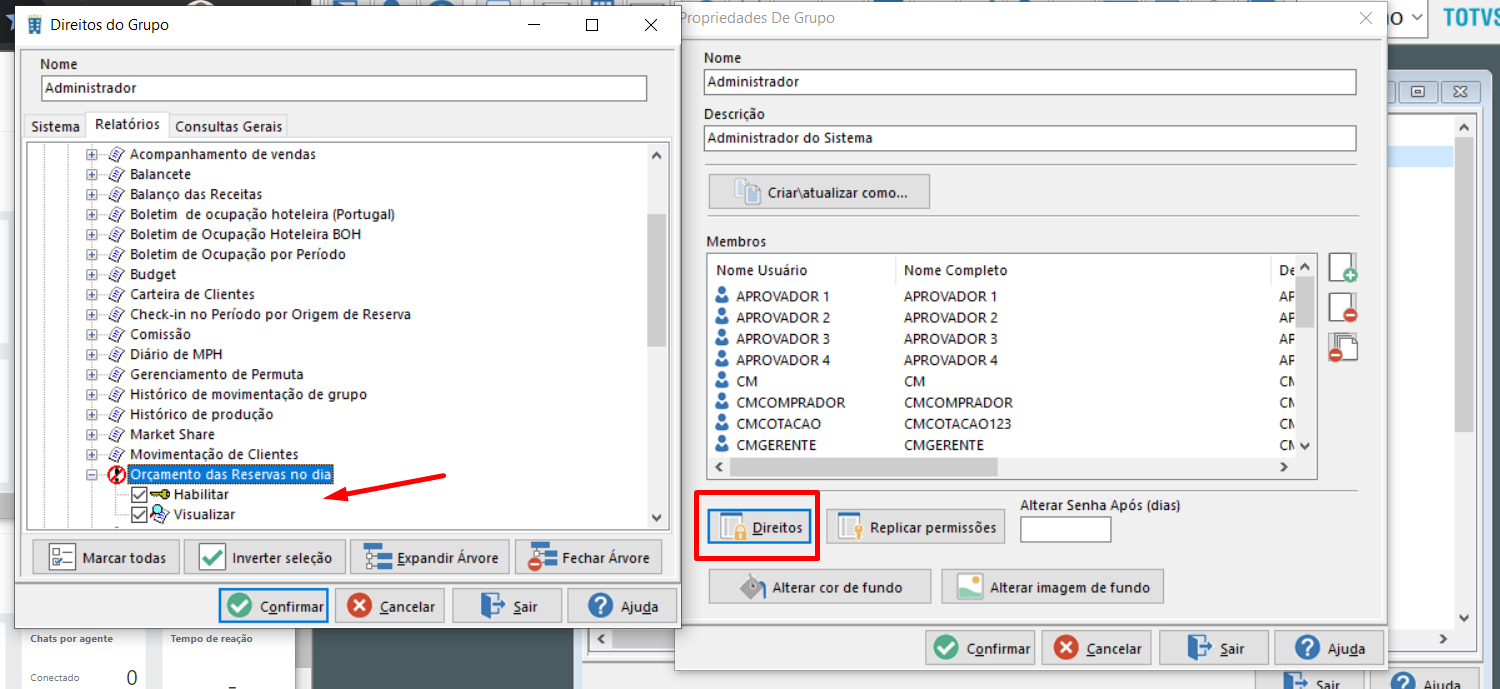Click the user icon of CM row
Screen dimensions: 1500x689
(x=723, y=381)
